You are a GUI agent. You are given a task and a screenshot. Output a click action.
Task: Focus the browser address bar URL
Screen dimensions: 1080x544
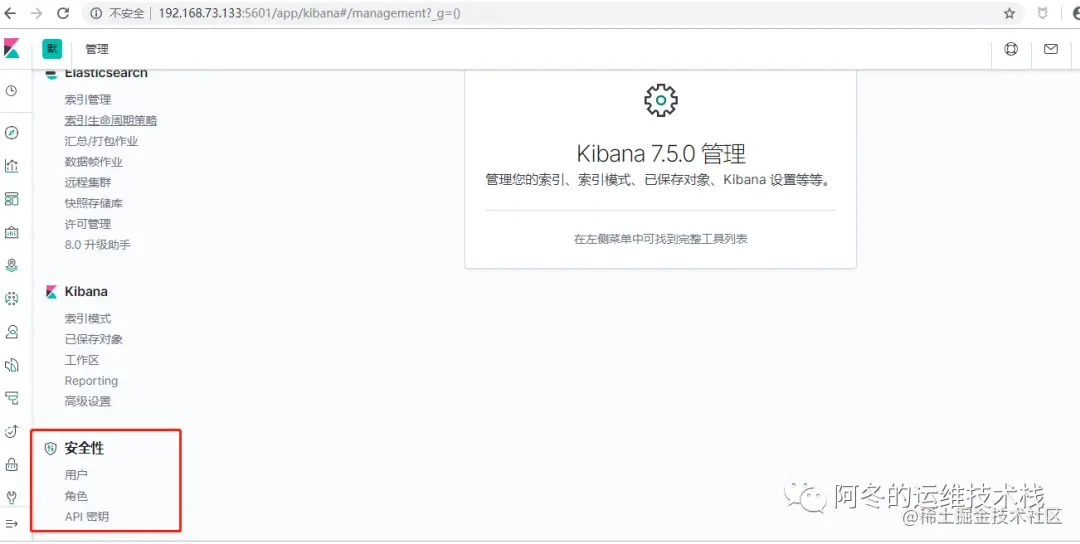click(x=309, y=13)
